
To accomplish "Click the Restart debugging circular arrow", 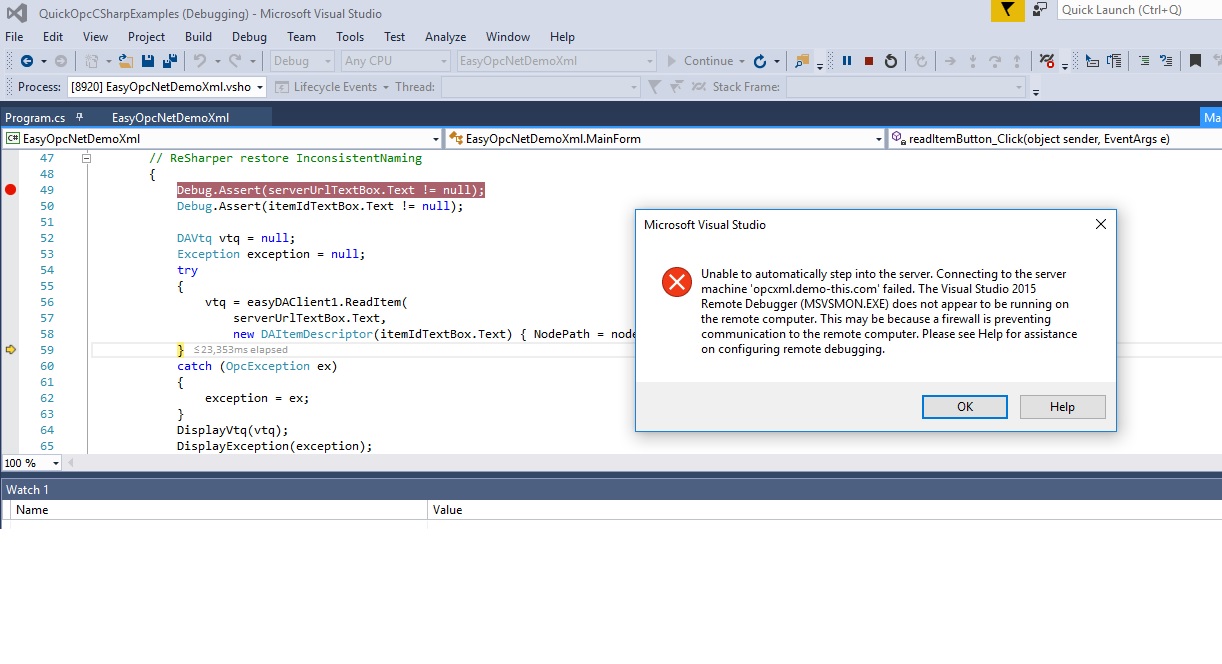I will (891, 61).
